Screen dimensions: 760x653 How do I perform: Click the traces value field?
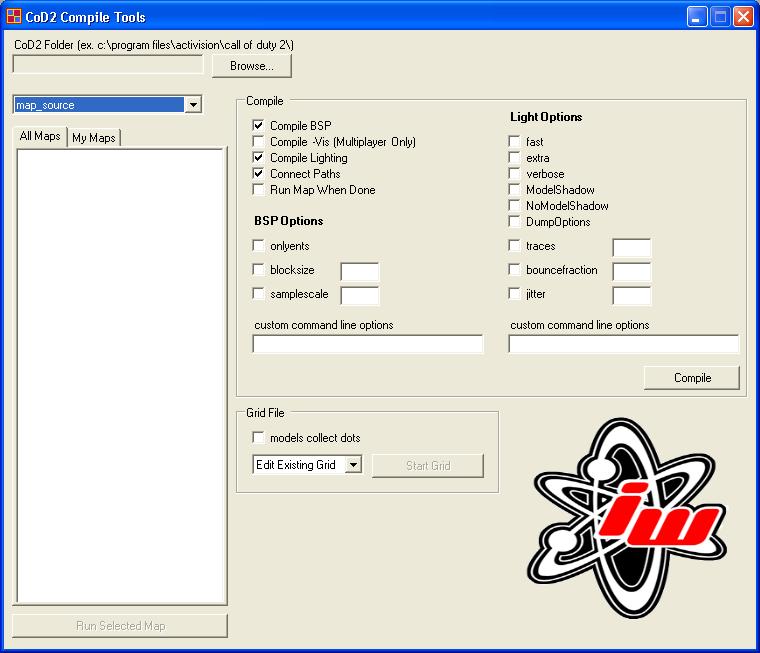(632, 247)
